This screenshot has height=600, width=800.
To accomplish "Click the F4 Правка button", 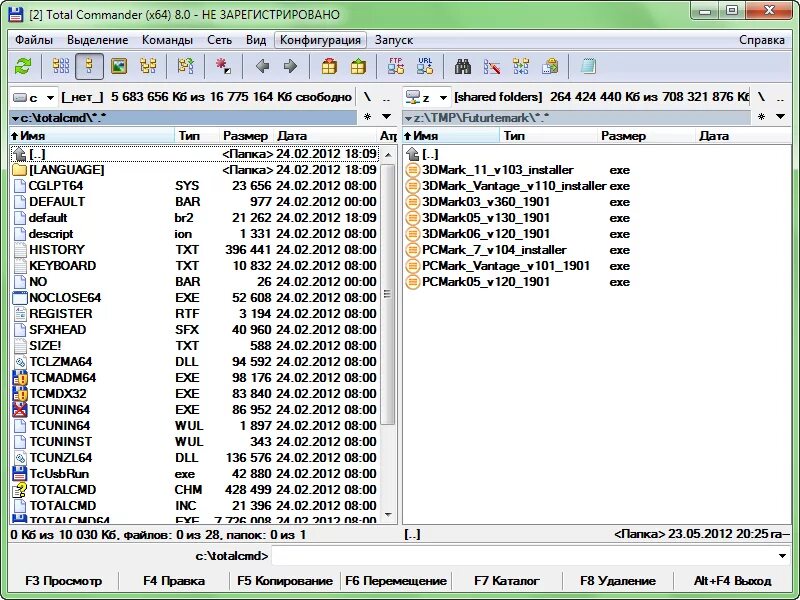I will tap(174, 581).
